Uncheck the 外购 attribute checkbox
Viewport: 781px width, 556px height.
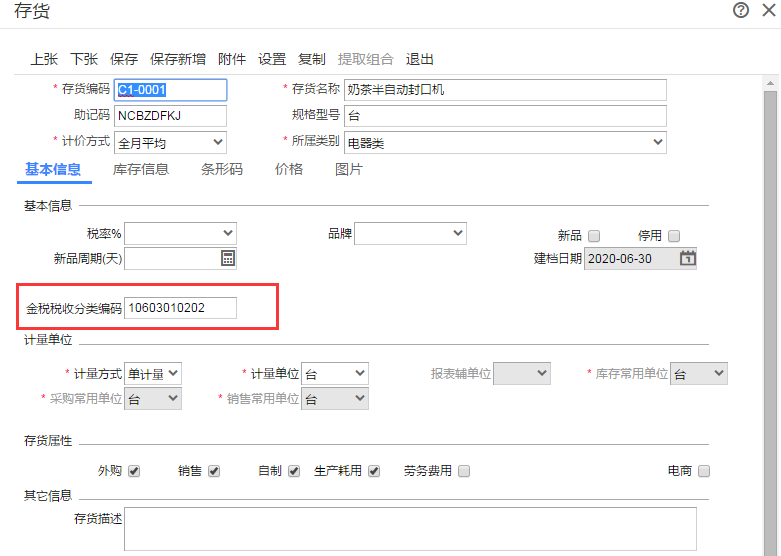point(134,471)
